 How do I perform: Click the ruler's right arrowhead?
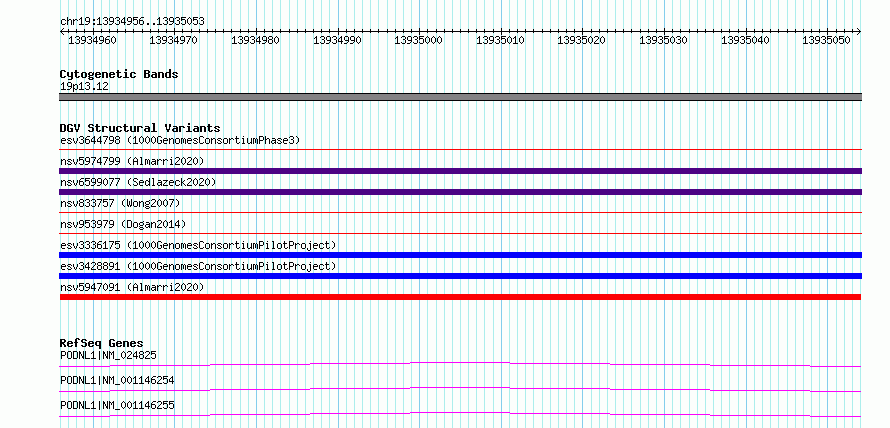859,32
